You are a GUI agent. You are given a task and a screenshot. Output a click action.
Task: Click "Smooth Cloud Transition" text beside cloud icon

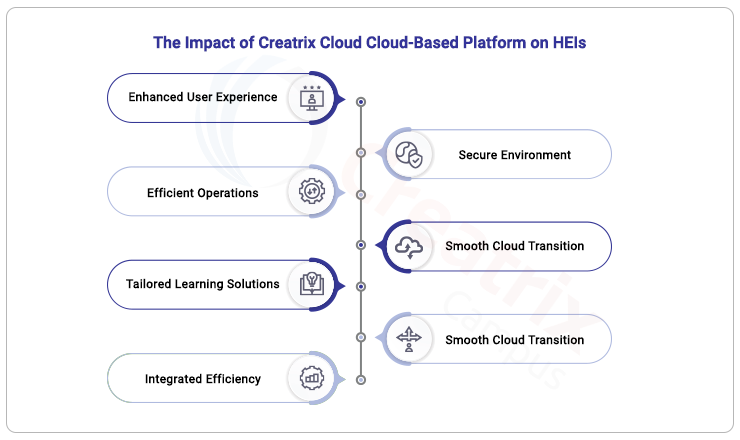(514, 246)
